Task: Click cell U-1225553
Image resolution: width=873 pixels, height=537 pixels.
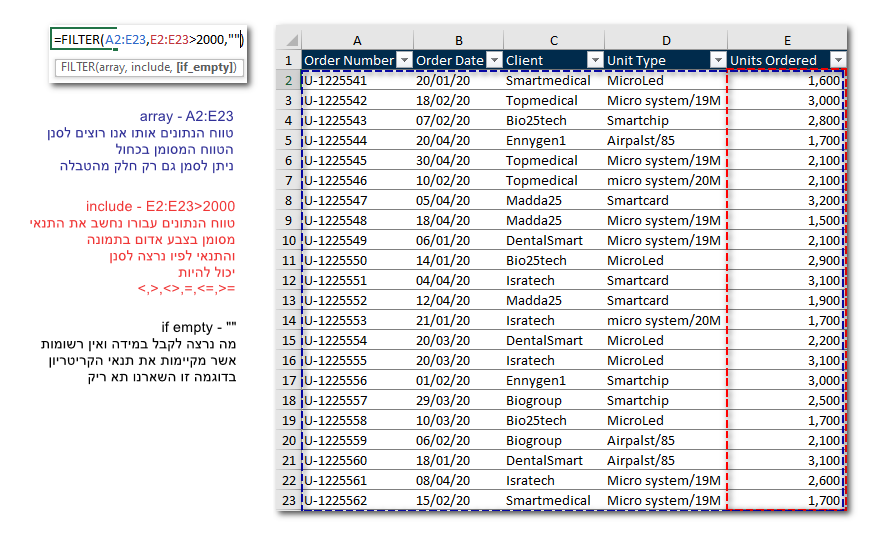Action: coord(357,321)
